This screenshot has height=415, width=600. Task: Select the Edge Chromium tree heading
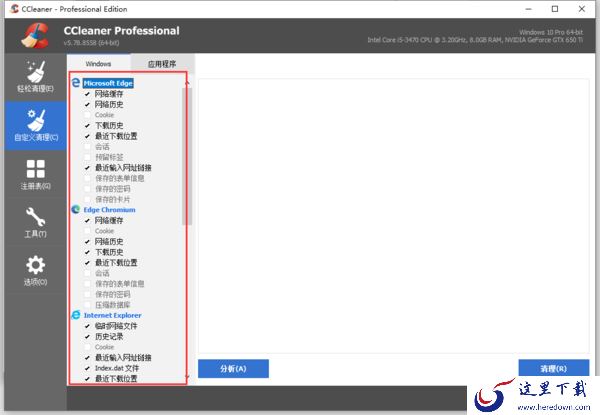pos(109,210)
